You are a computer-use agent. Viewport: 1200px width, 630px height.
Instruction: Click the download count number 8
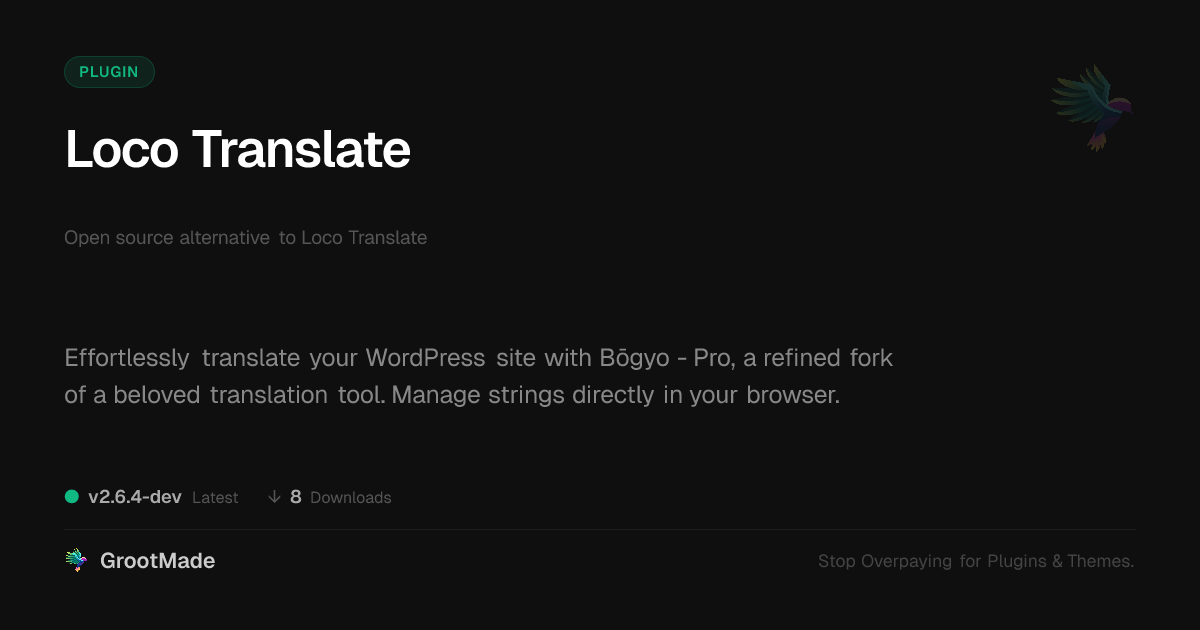[296, 497]
